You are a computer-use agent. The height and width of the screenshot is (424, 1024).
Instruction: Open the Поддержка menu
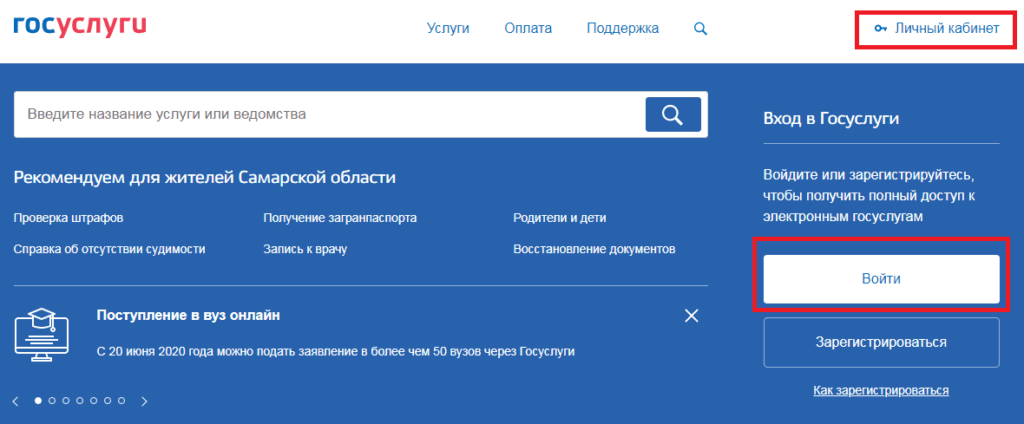(x=623, y=29)
